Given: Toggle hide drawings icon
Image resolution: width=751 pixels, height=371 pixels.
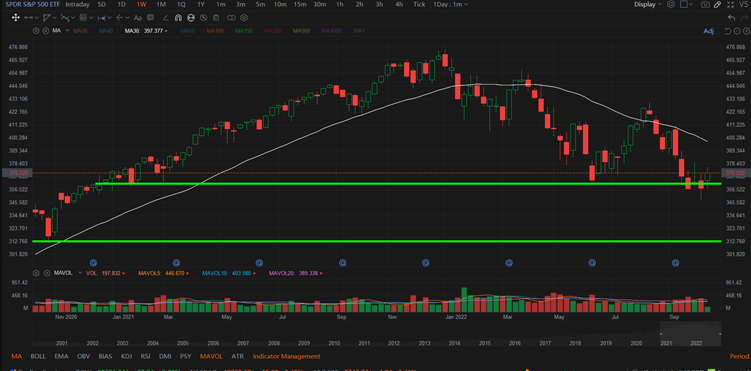Looking at the screenshot, I should [x=204, y=18].
